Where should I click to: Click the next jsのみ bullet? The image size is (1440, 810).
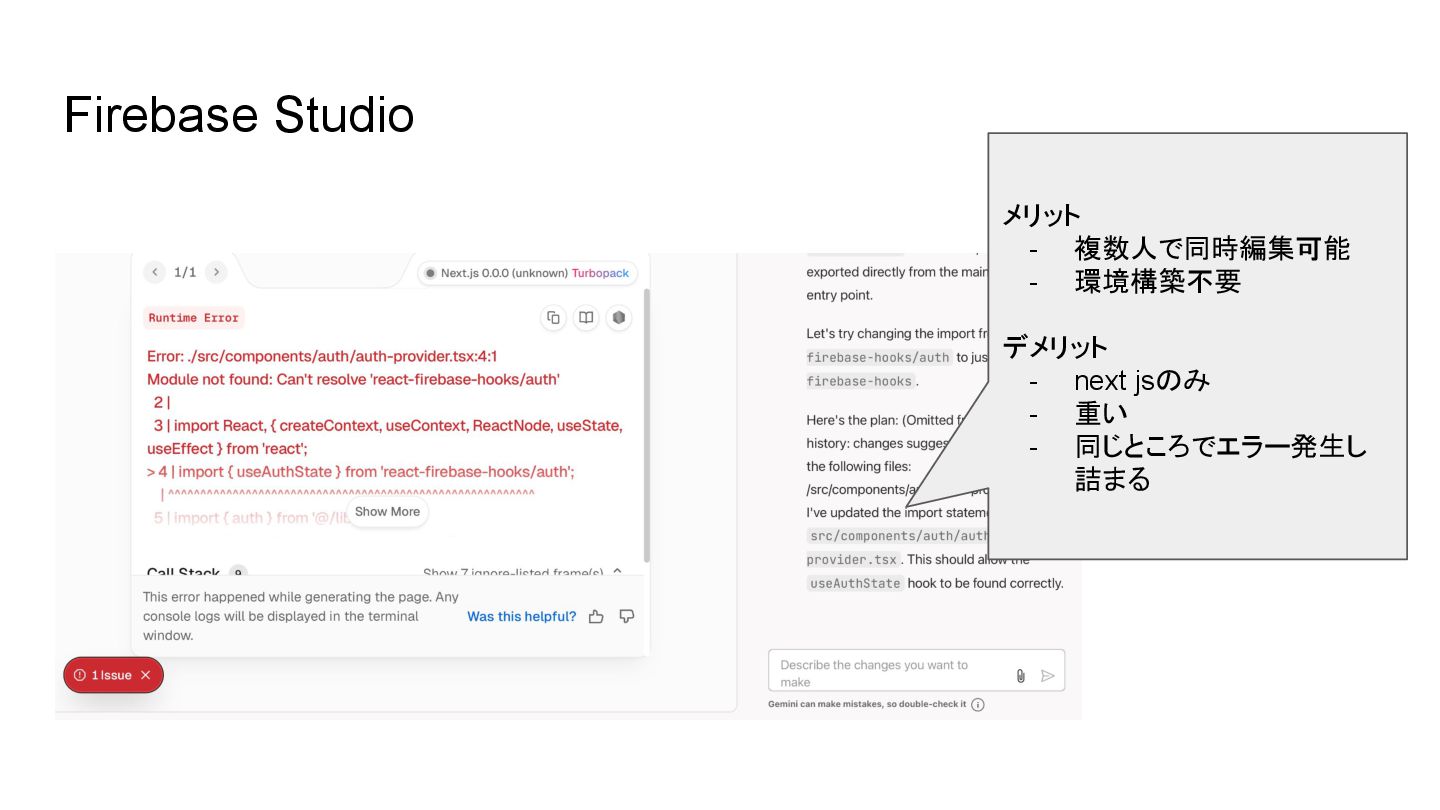coord(1142,381)
